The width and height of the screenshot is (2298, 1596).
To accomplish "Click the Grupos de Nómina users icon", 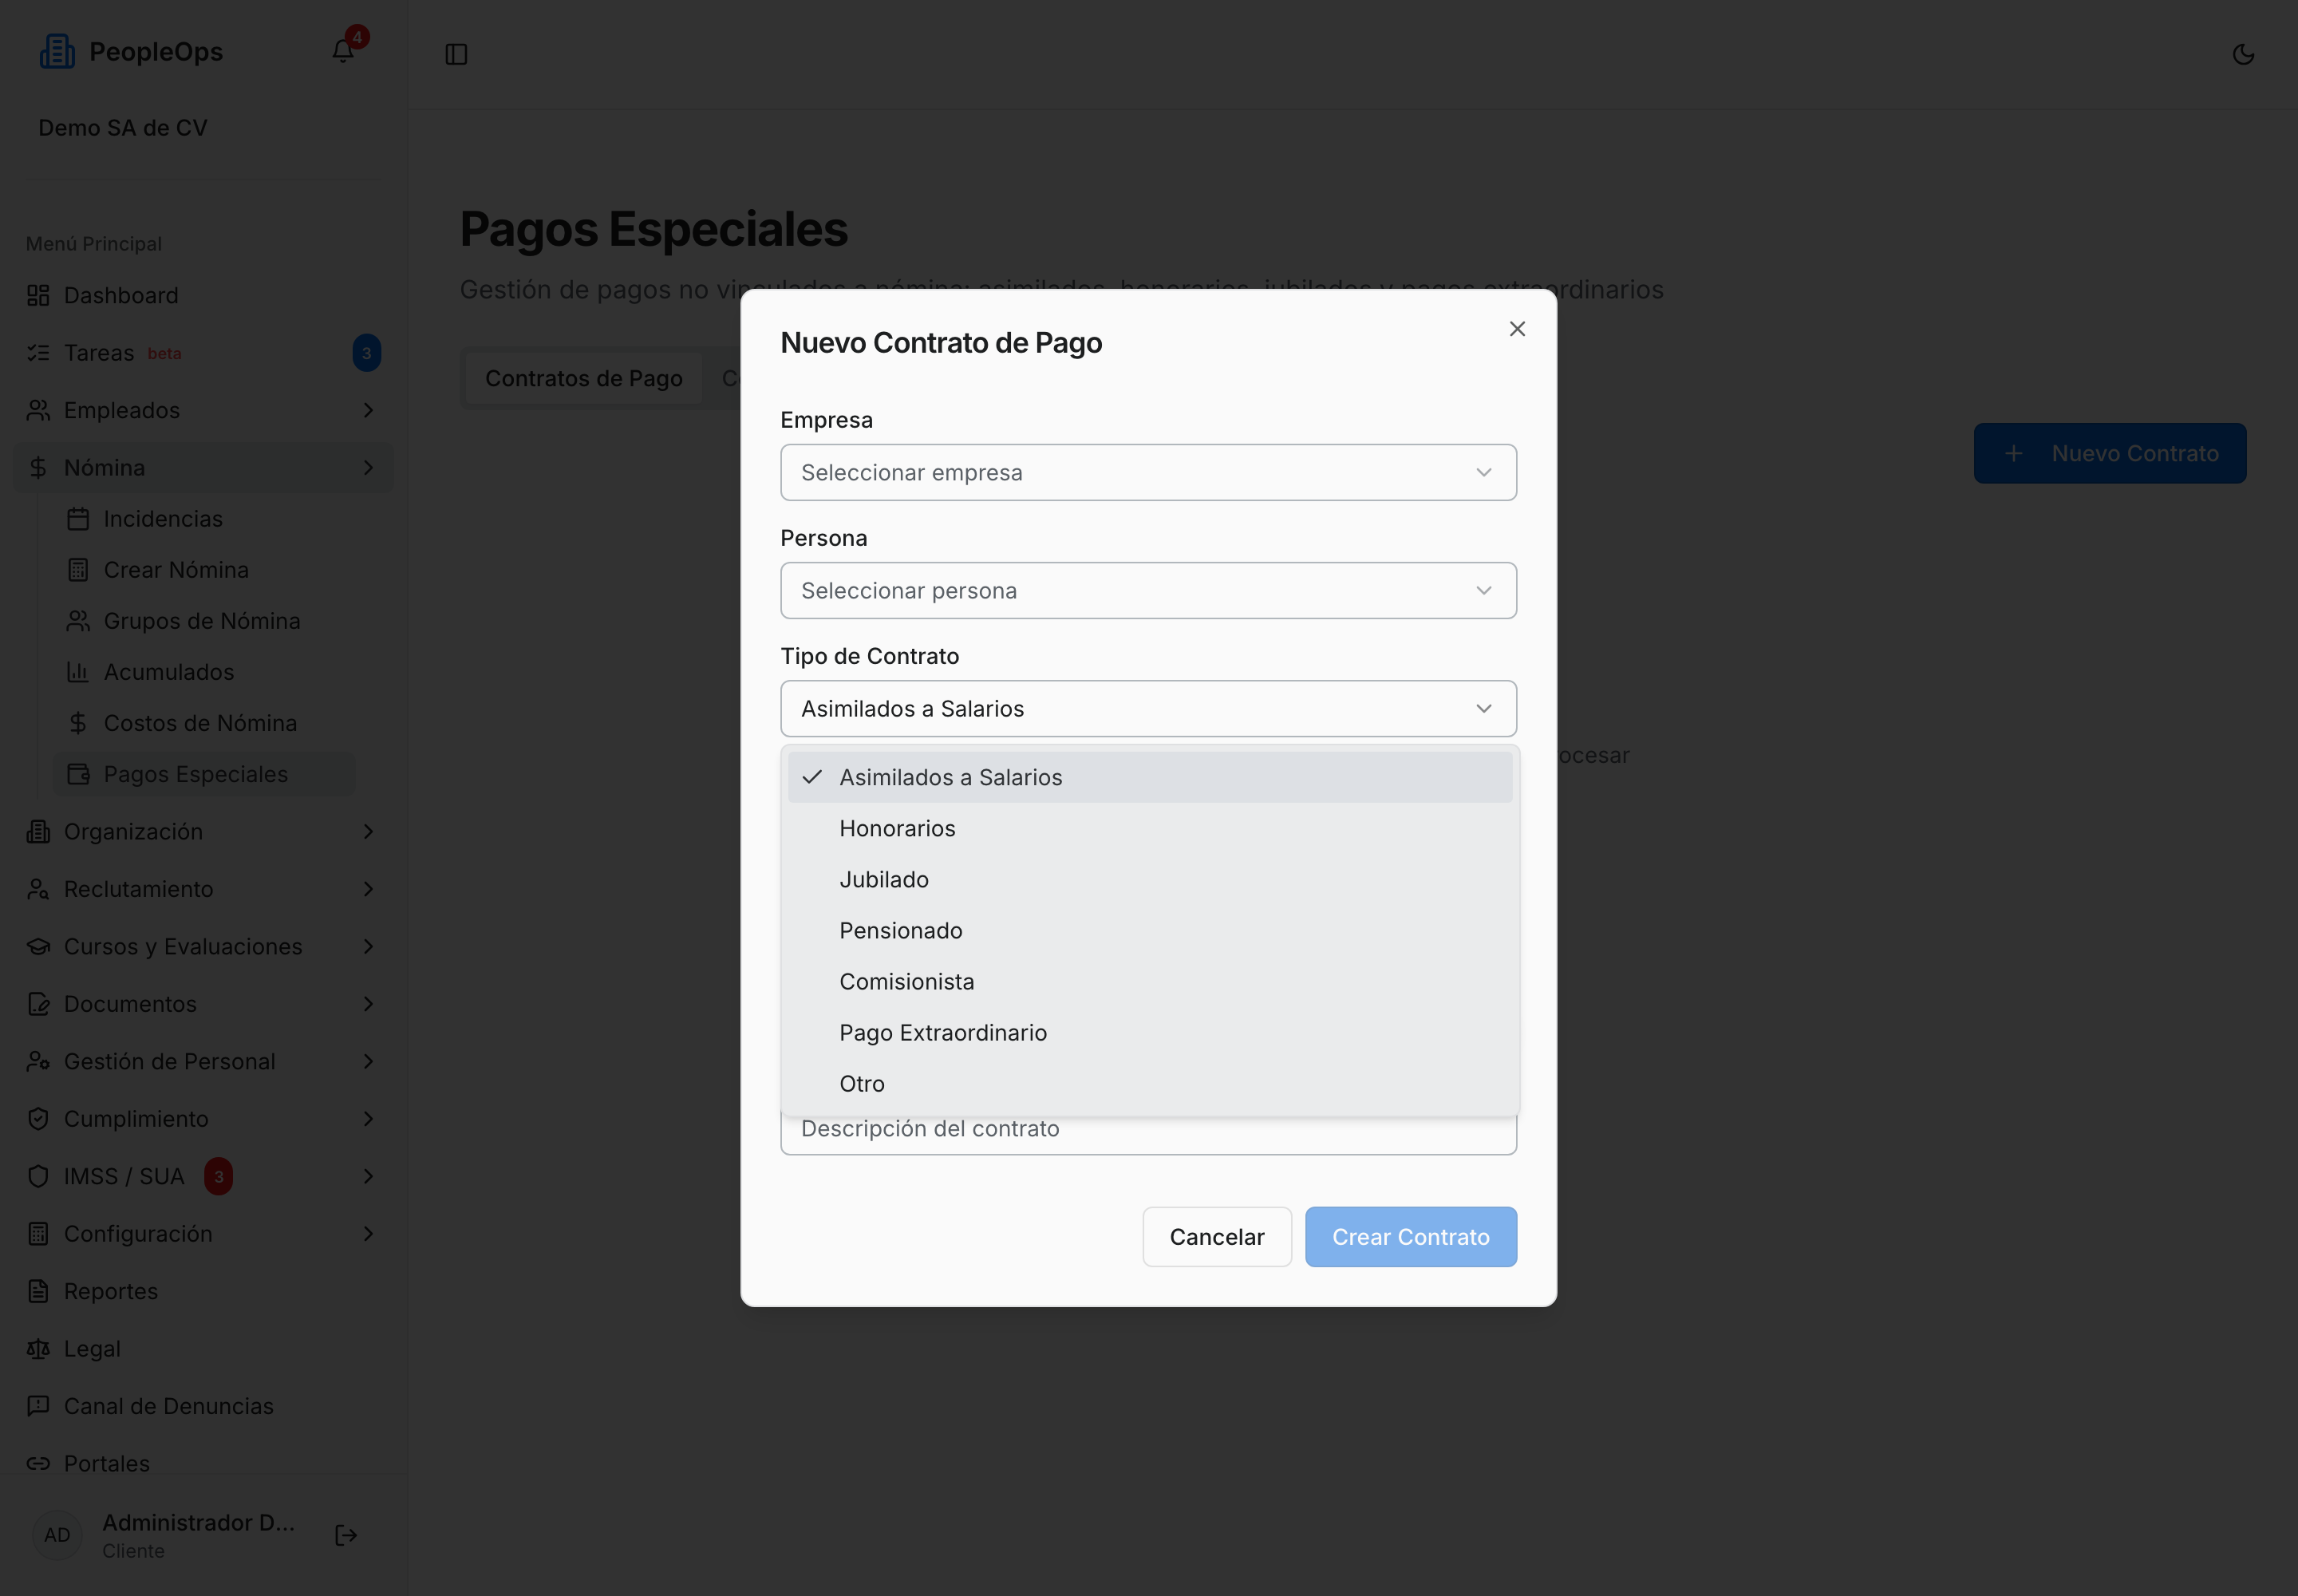I will (x=78, y=621).
